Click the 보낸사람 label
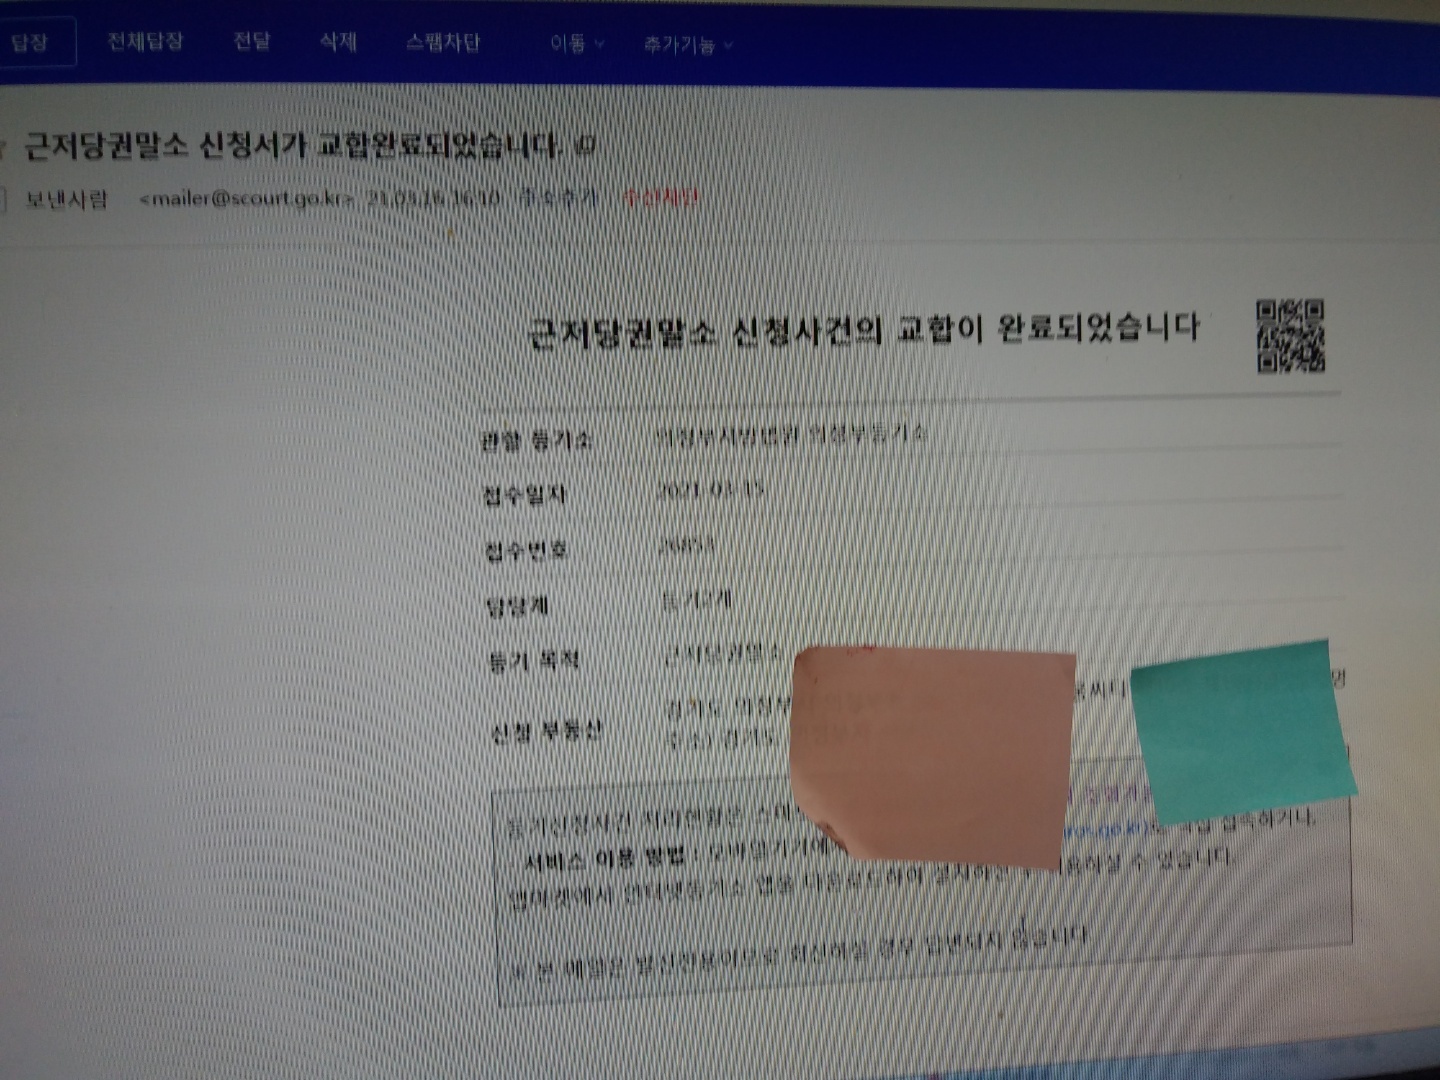 point(66,200)
